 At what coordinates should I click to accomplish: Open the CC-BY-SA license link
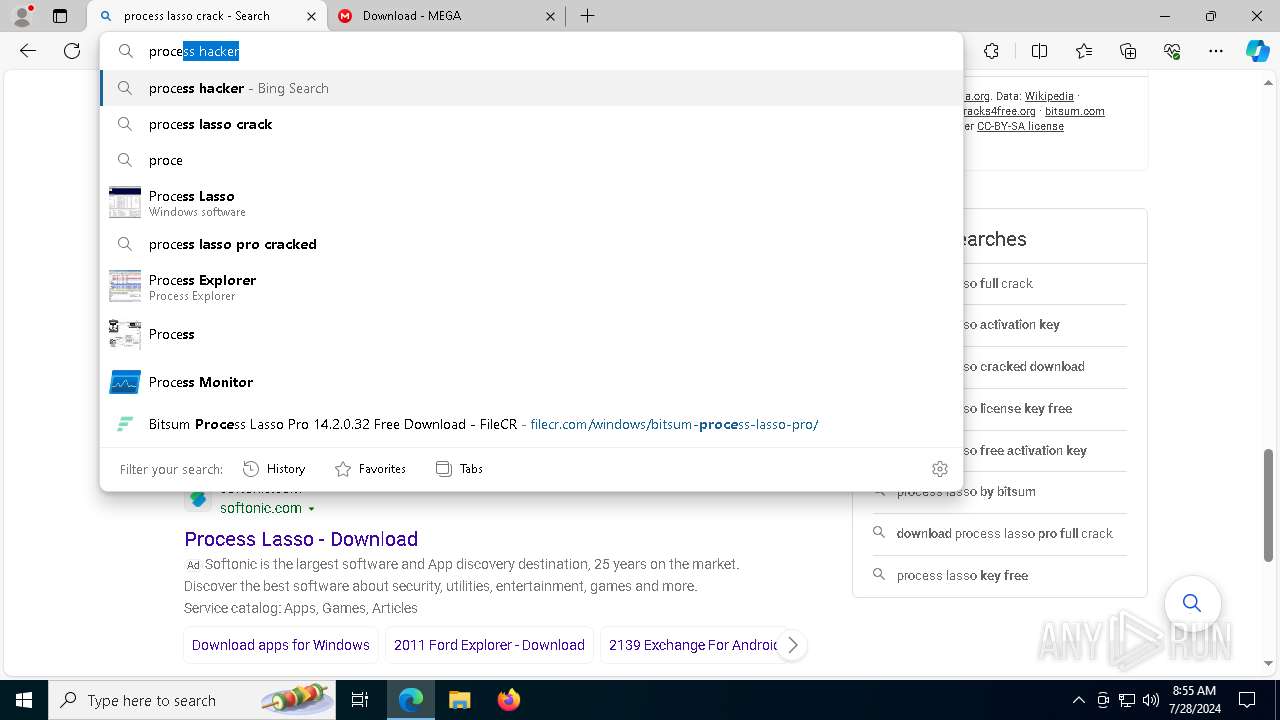[1020, 126]
